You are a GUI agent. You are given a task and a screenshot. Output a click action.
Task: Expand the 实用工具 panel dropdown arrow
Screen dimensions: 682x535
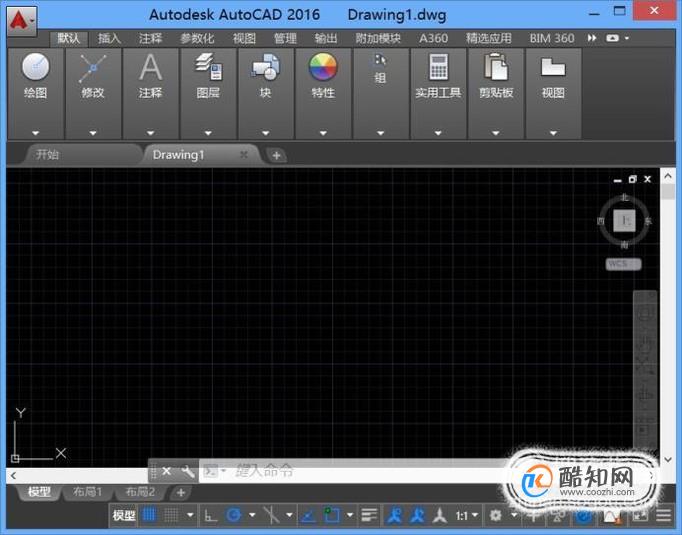438,133
